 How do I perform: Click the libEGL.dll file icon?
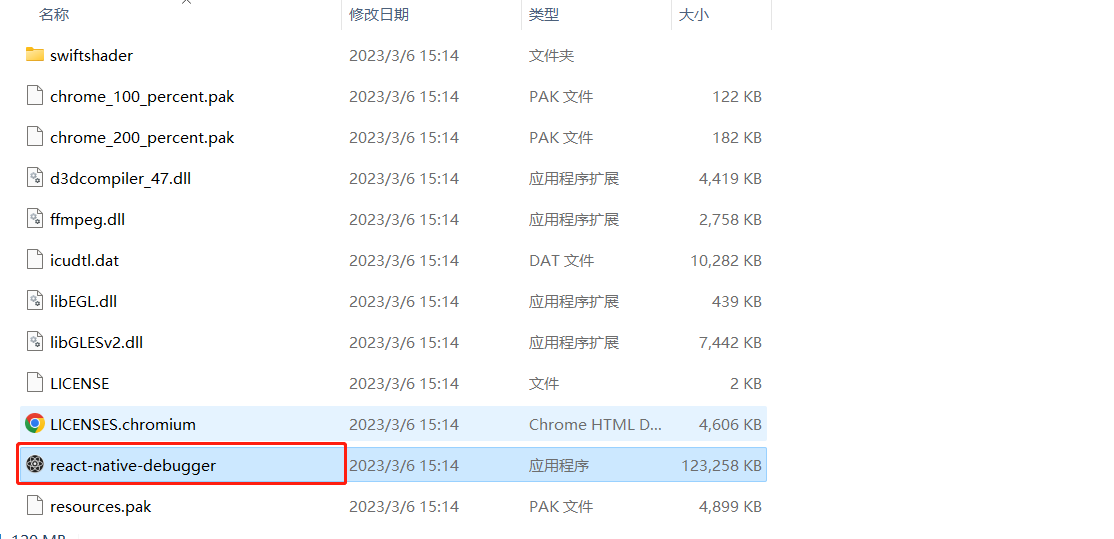click(35, 301)
